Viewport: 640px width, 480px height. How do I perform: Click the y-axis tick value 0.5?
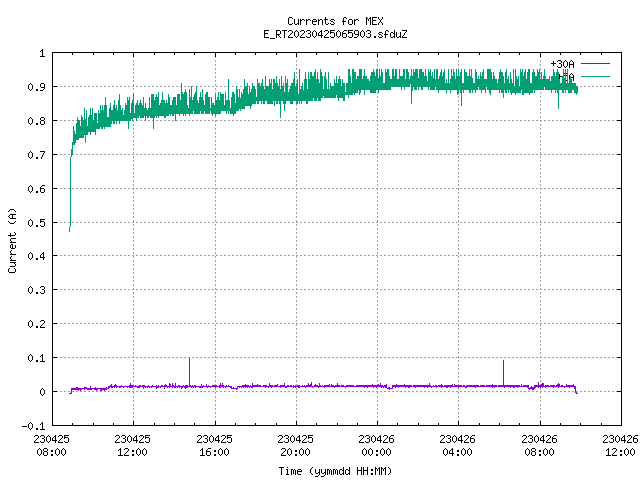tap(36, 223)
